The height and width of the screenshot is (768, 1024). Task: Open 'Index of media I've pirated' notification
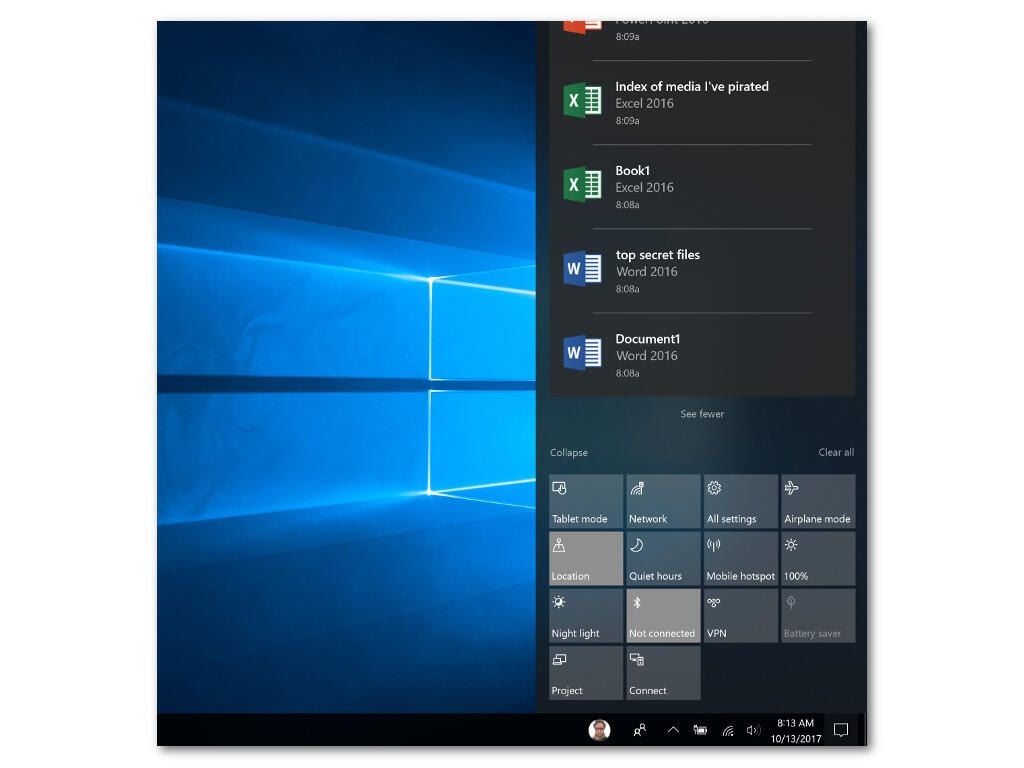pyautogui.click(x=702, y=103)
